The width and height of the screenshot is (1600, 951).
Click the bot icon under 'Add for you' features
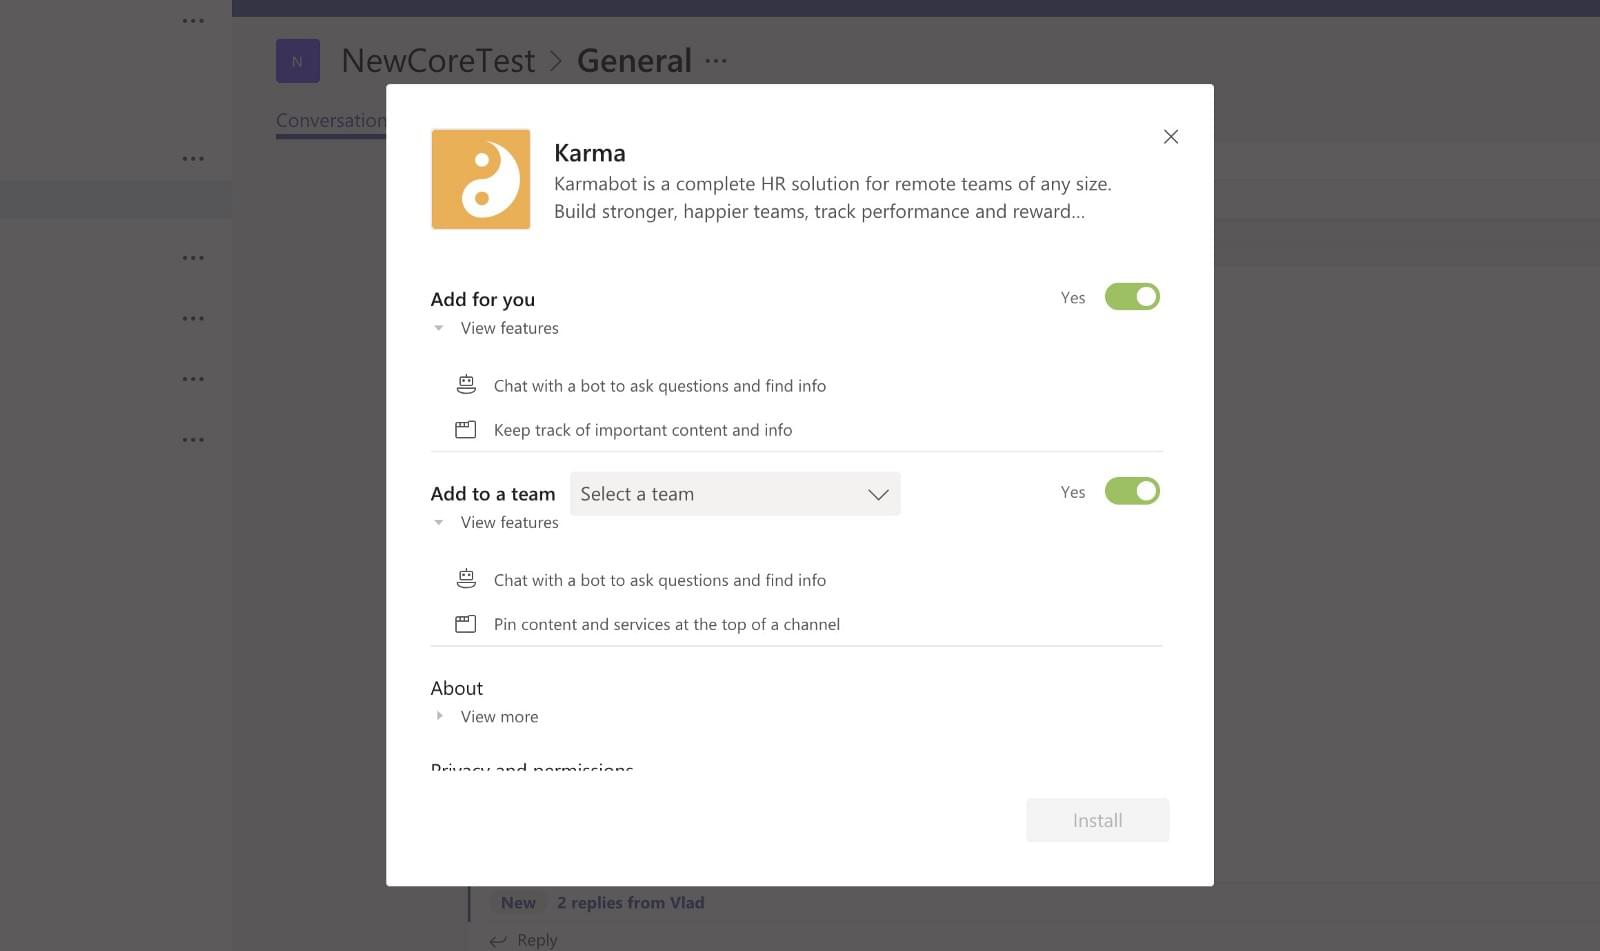point(465,383)
